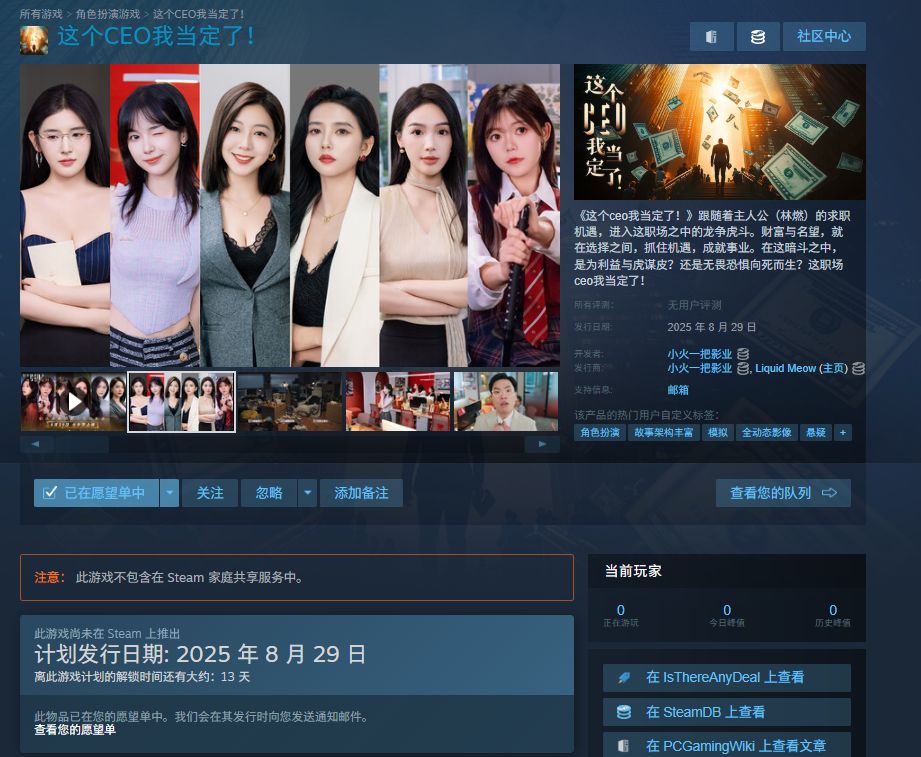The height and width of the screenshot is (757, 921).
Task: Click the screenshot strip scrollbar handle
Action: [x=82, y=444]
